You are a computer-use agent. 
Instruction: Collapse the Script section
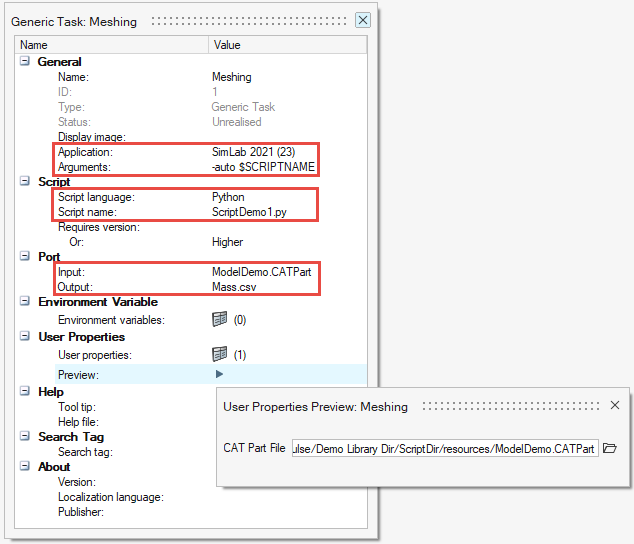25,182
